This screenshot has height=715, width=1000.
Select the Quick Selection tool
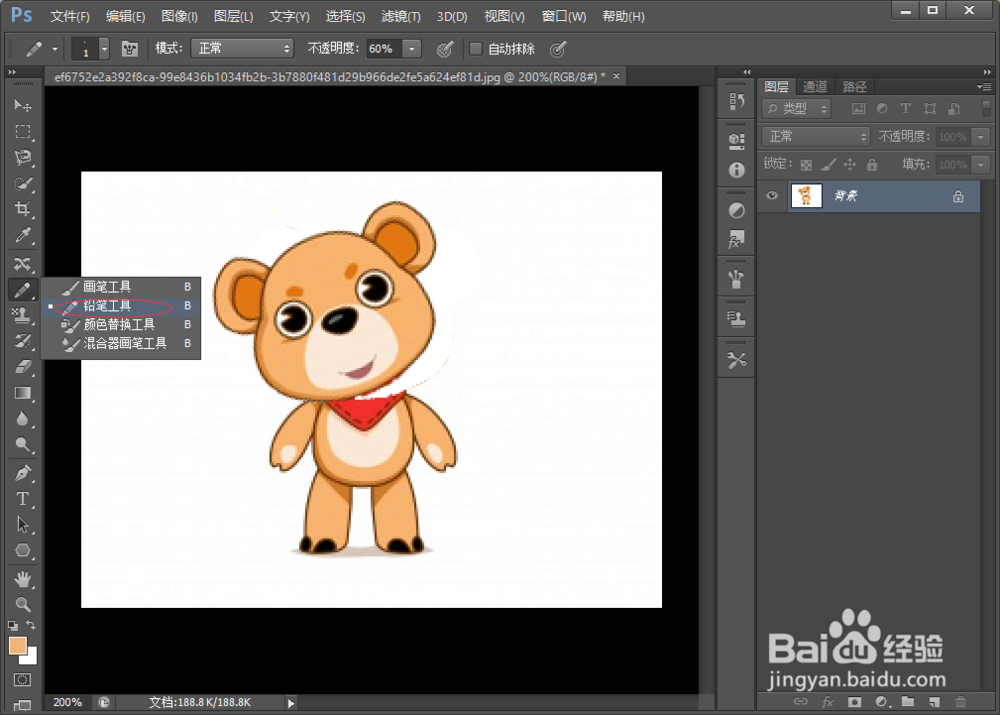click(x=23, y=184)
